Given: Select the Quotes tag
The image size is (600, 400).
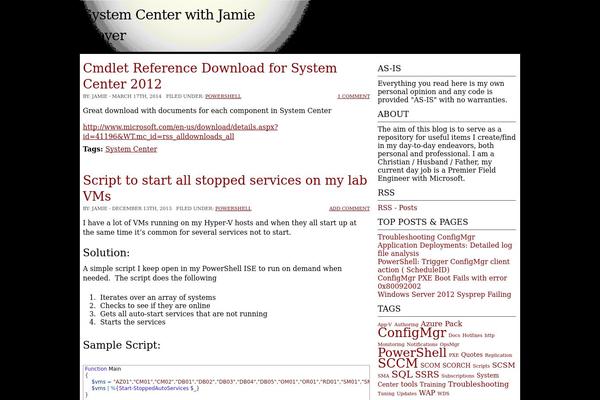Looking at the screenshot, I should point(471,355).
